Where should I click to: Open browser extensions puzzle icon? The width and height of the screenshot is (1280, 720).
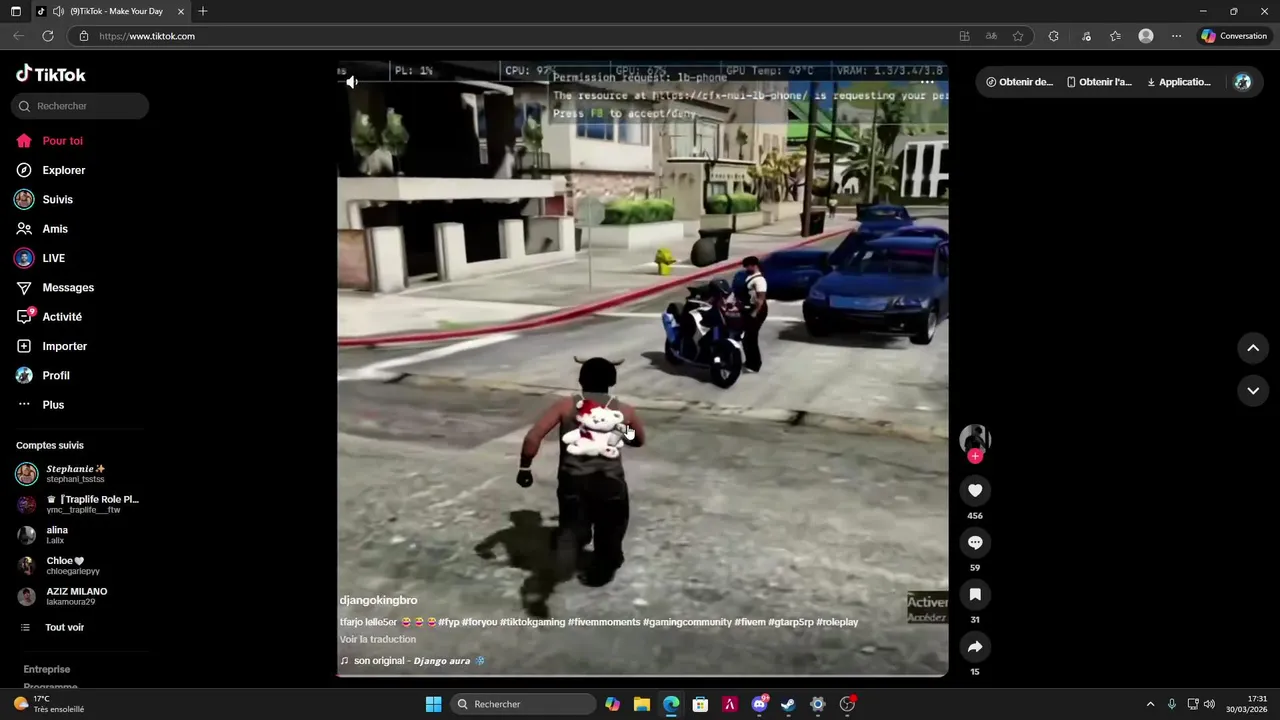click(x=1053, y=36)
